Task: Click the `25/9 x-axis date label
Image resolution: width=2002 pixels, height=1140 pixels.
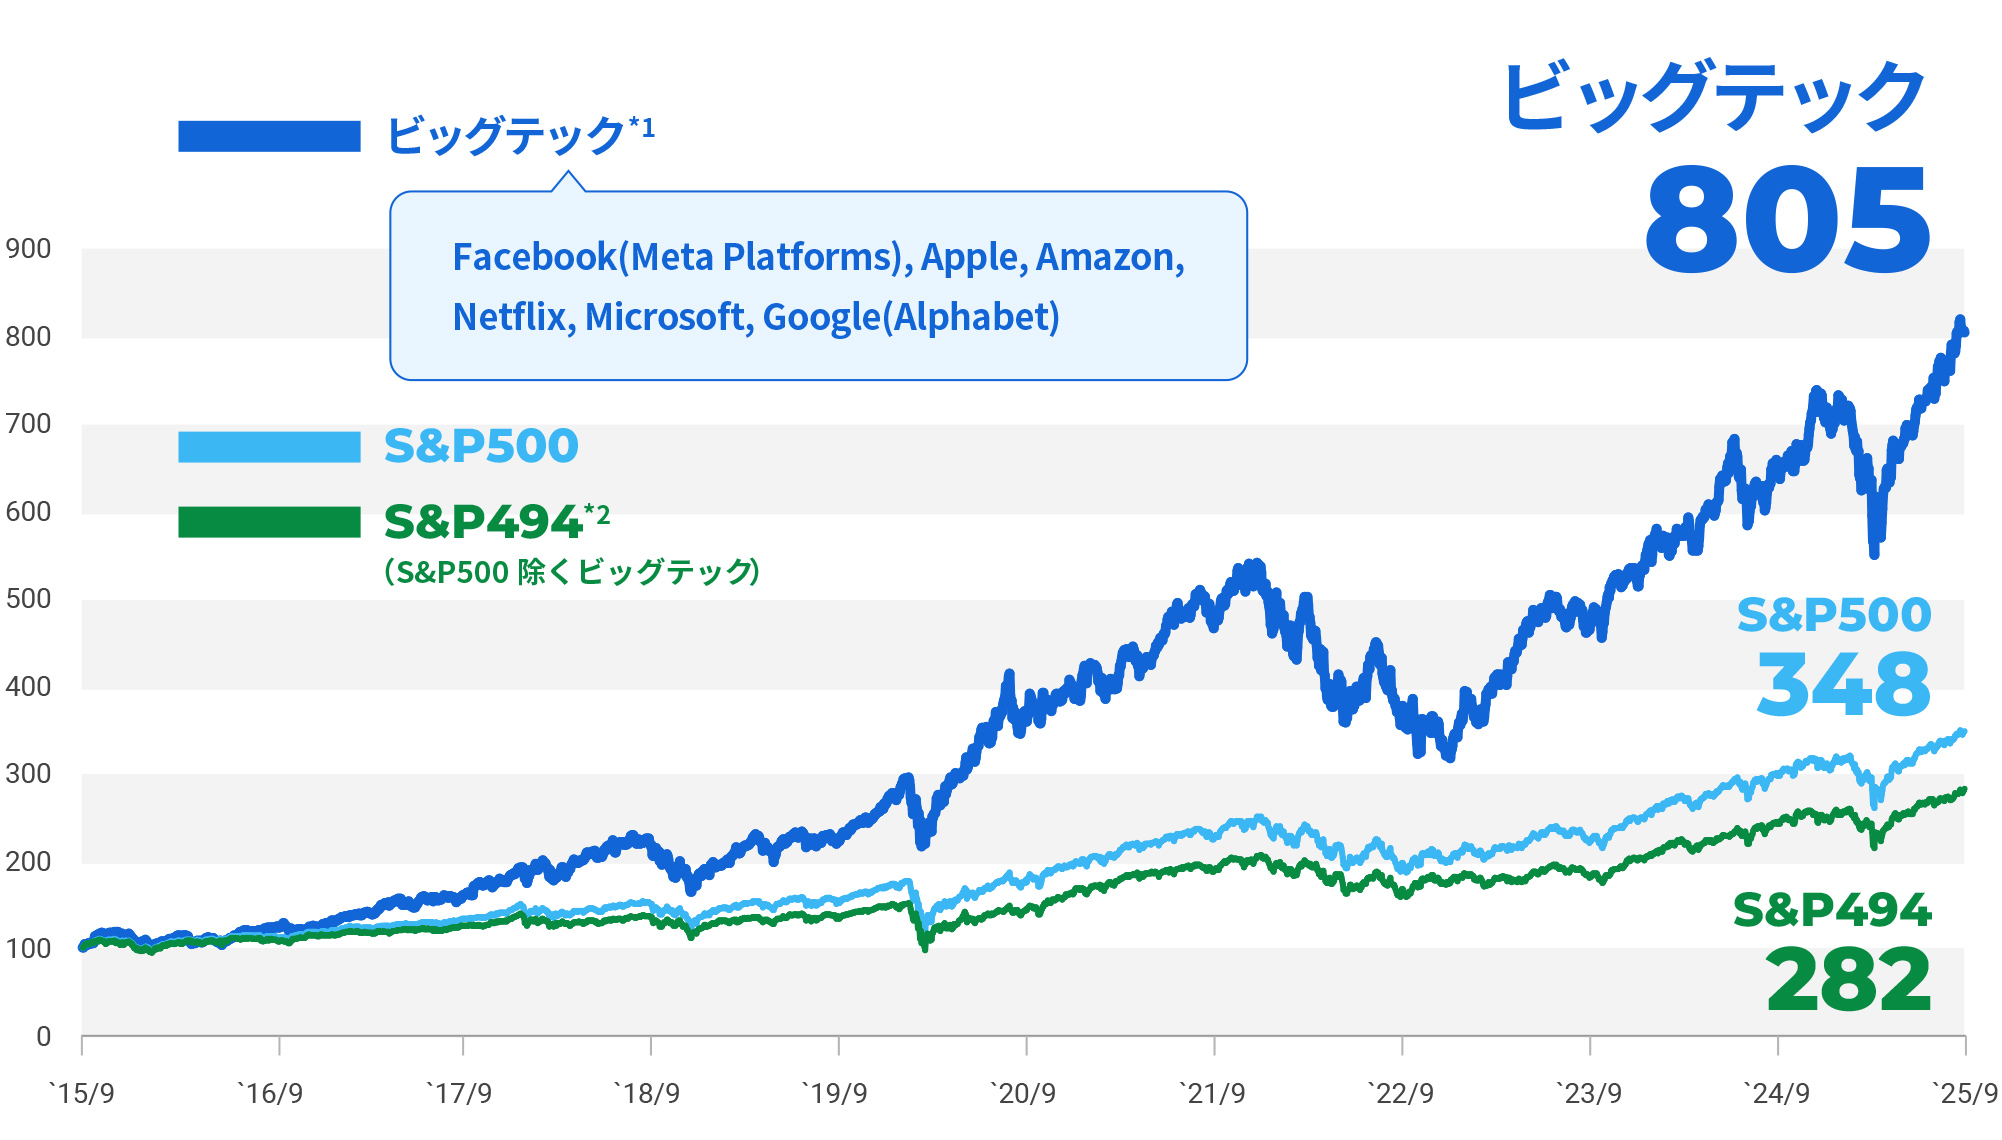Action: [x=1964, y=1093]
